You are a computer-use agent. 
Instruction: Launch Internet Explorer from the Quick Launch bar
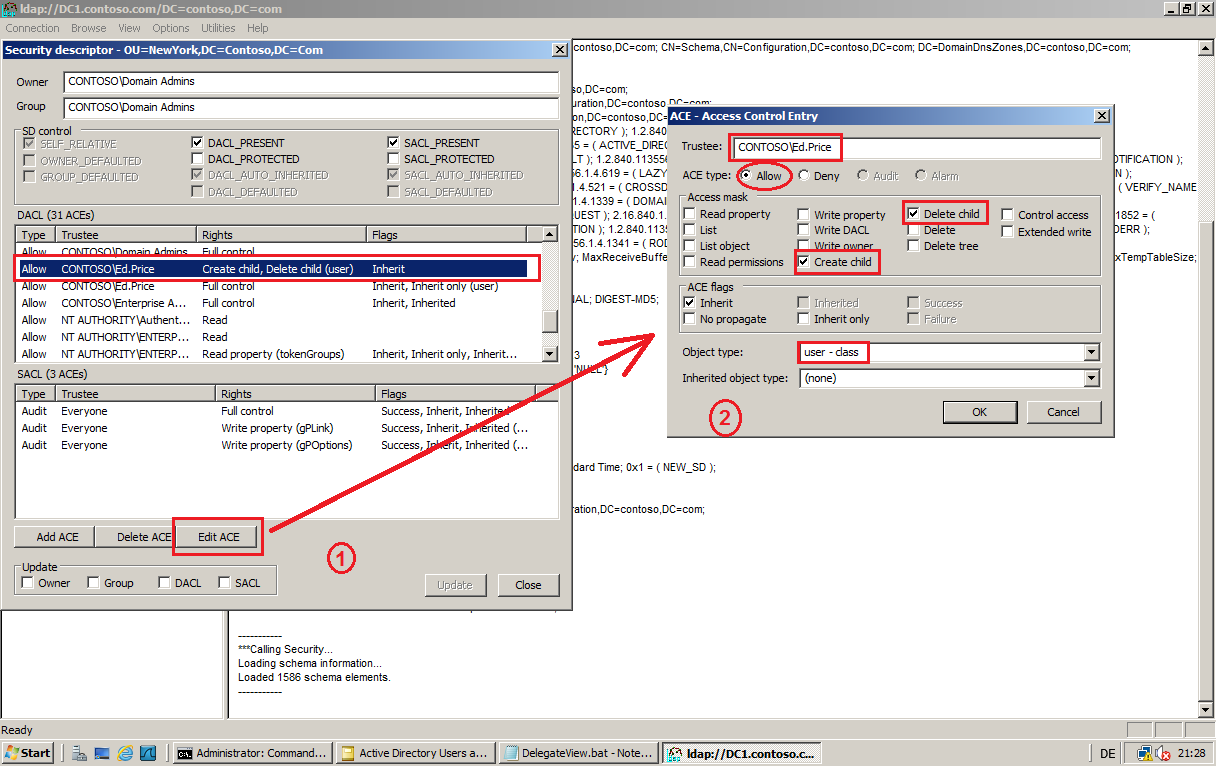point(125,753)
